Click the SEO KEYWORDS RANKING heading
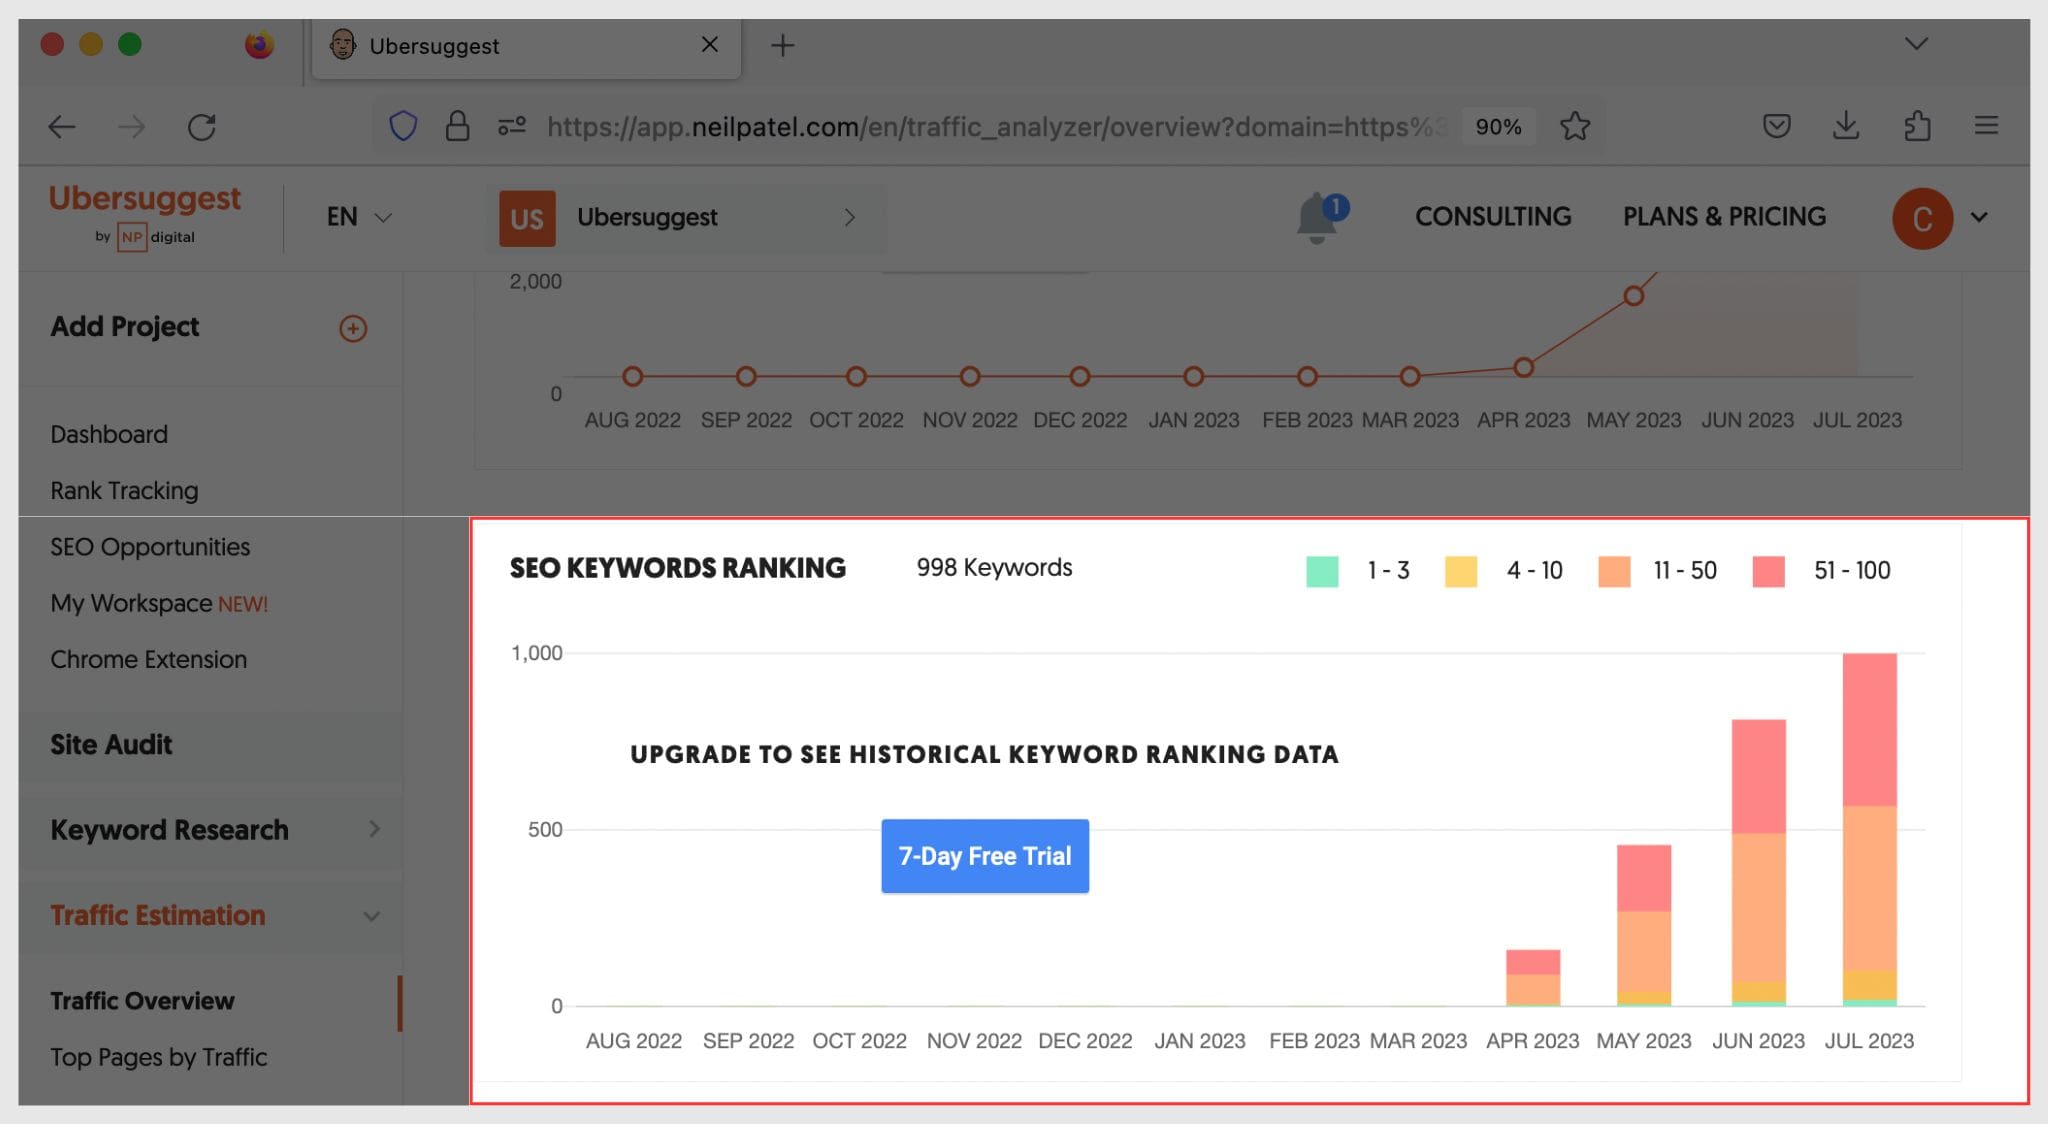2048x1124 pixels. (677, 568)
